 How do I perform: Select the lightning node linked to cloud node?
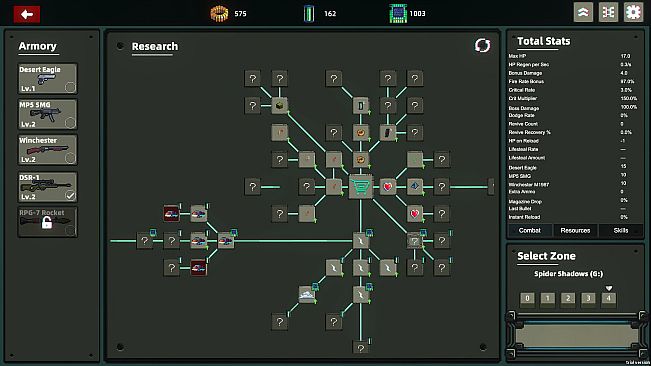point(334,268)
